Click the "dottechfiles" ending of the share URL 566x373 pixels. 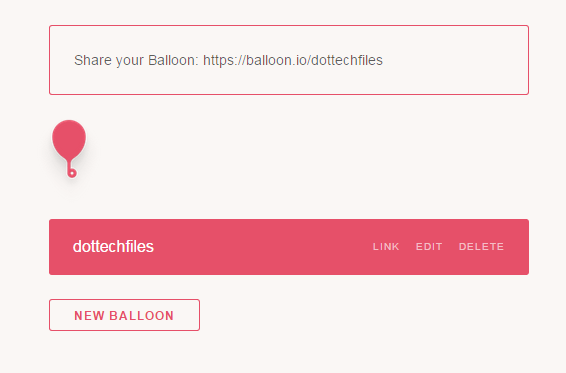[x=347, y=60]
